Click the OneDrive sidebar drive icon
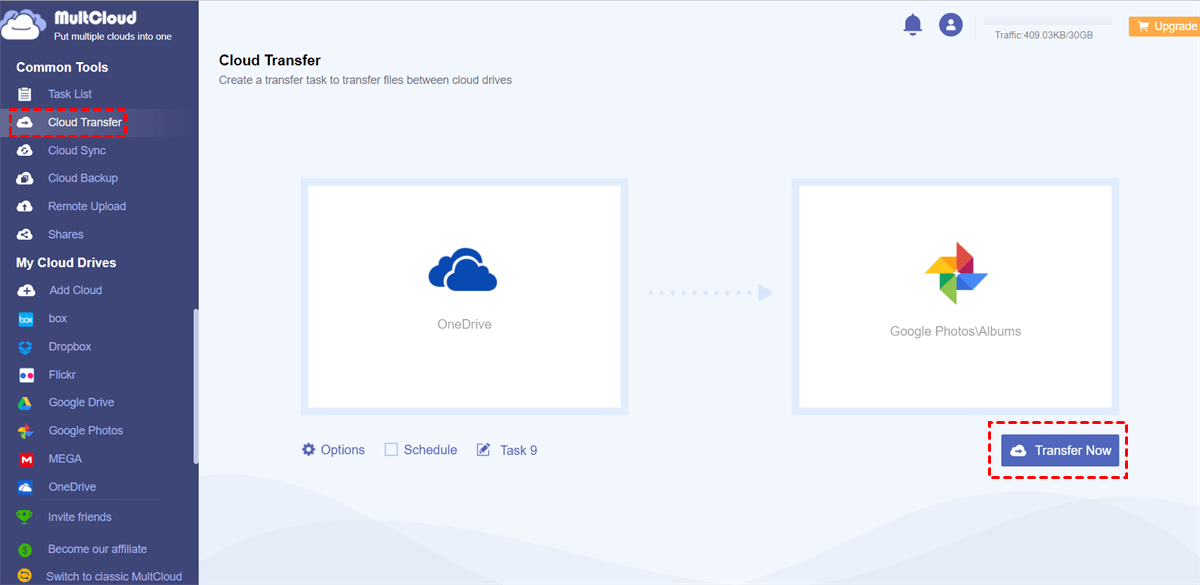 [x=26, y=487]
